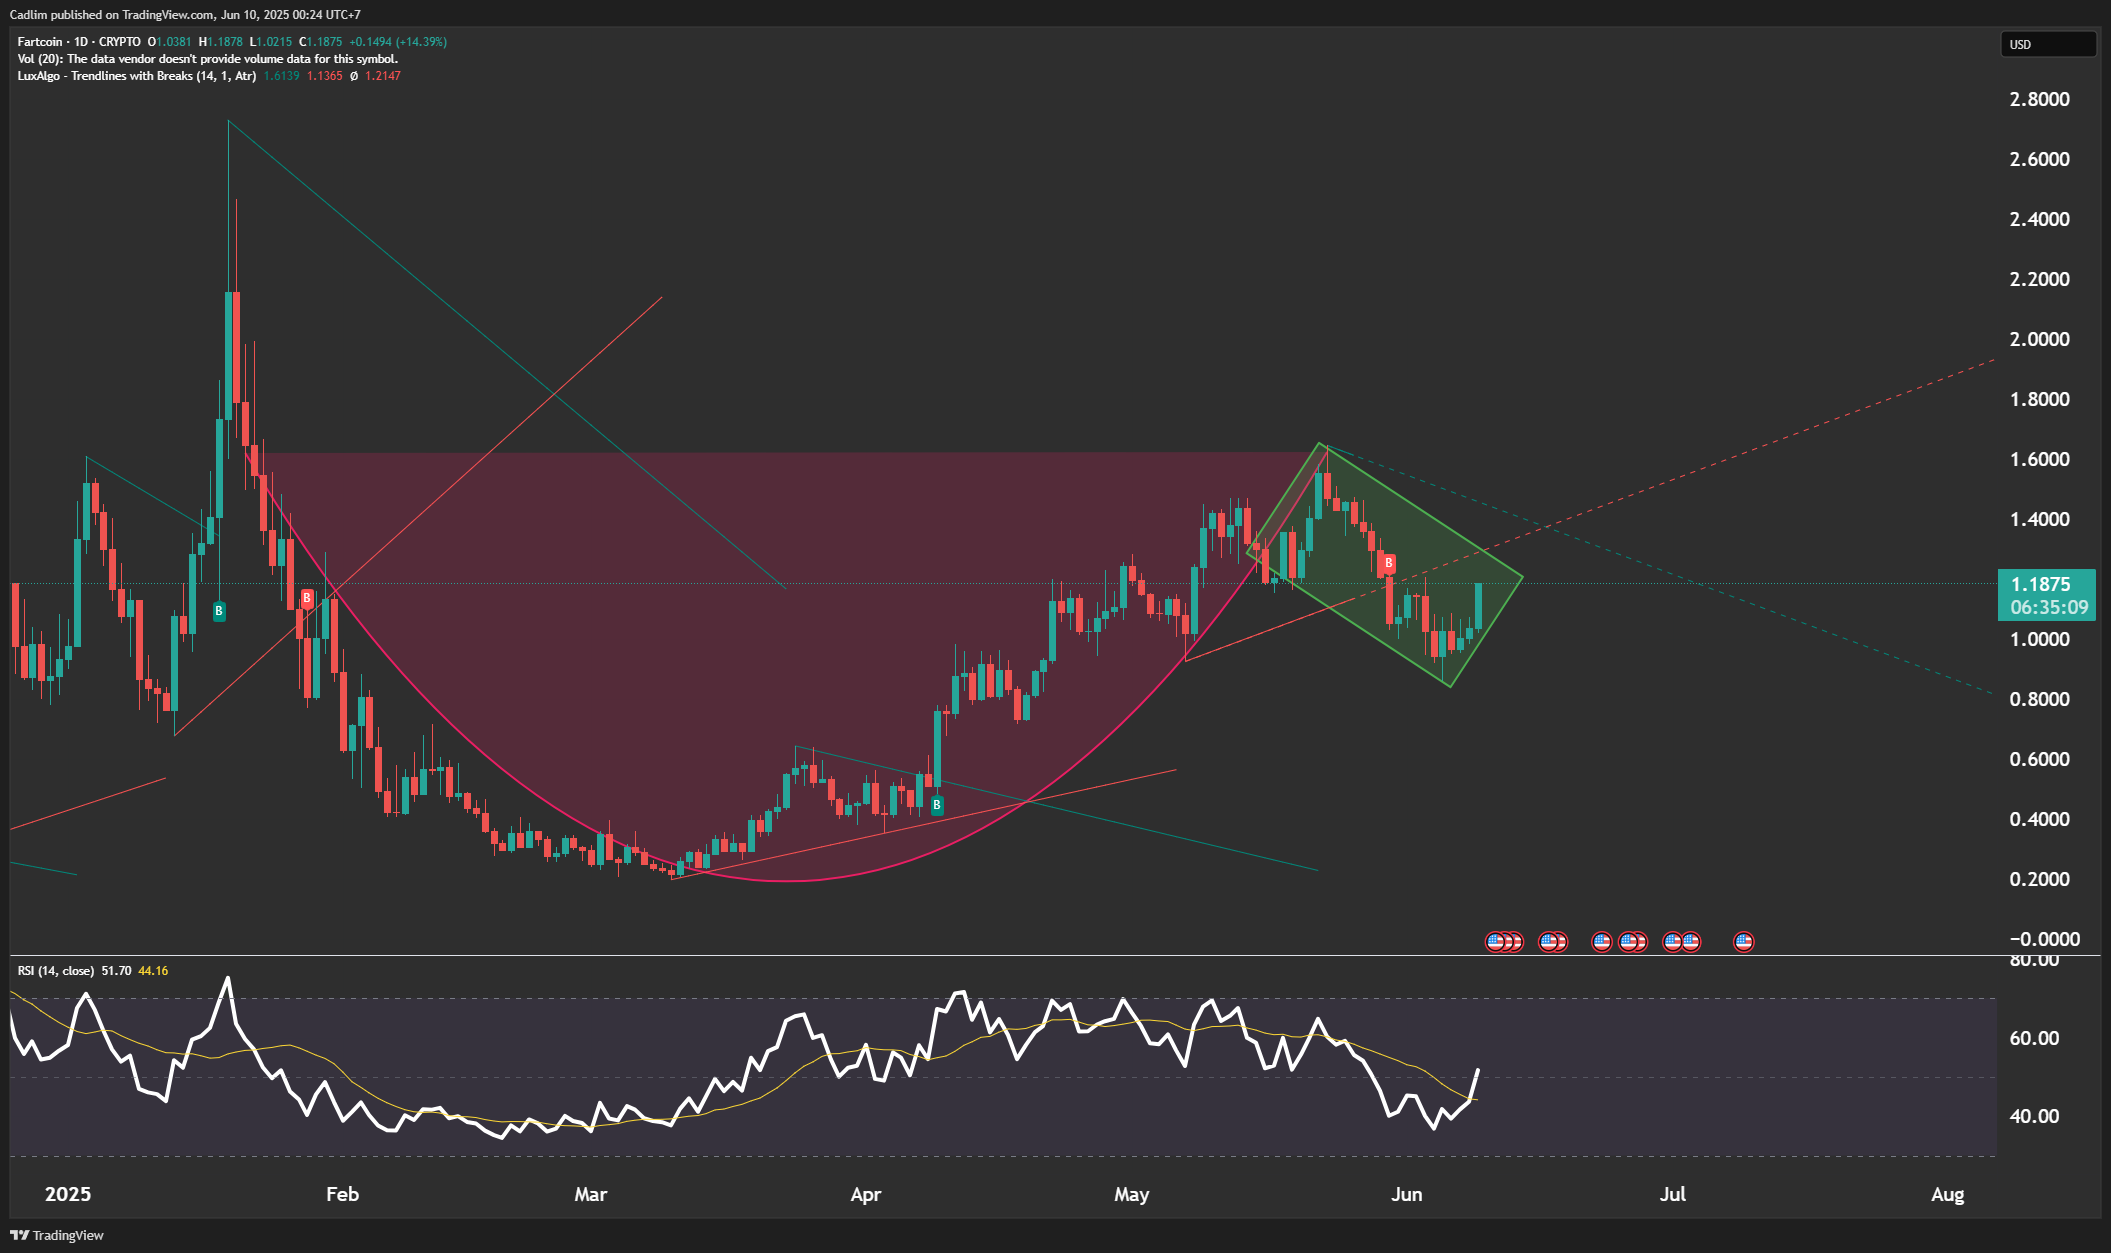This screenshot has width=2111, height=1253.
Task: Select the Fartcoin symbol title in legend
Action: [40, 42]
